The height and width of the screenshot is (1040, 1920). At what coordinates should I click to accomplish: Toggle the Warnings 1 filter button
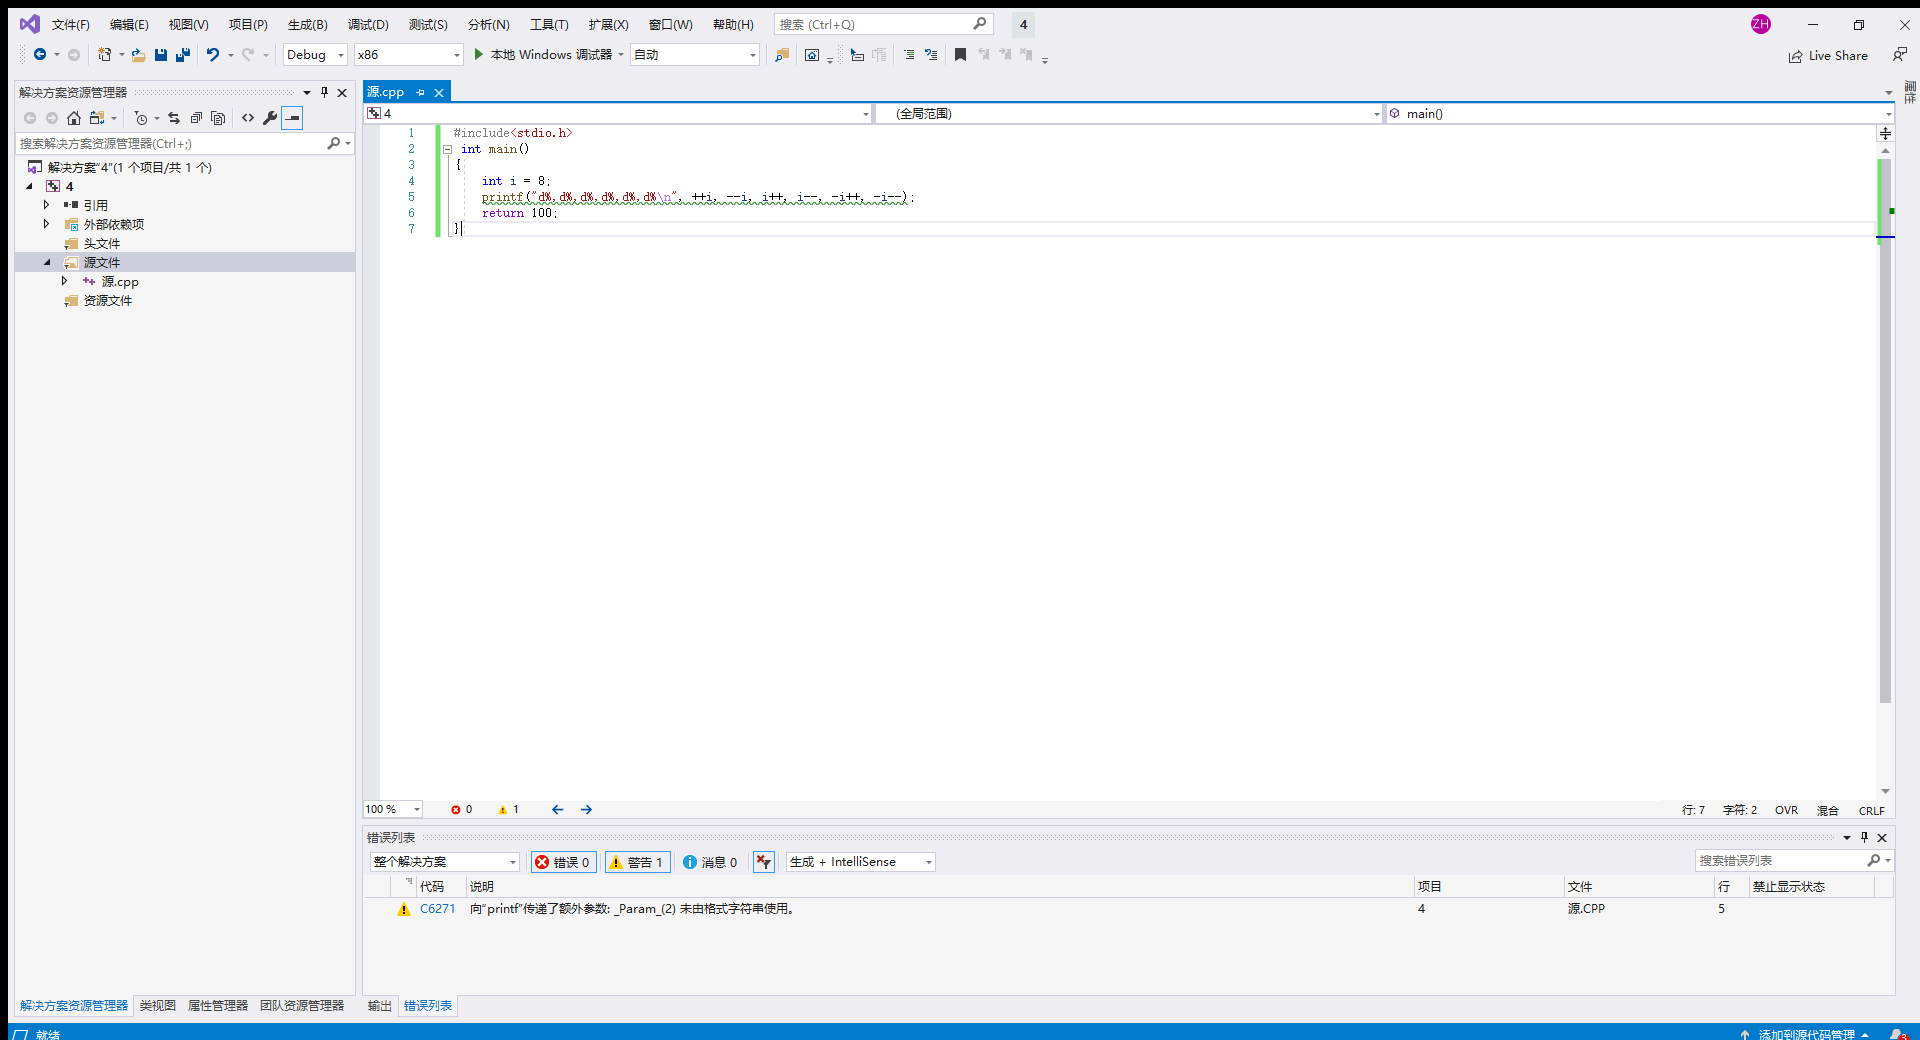[x=637, y=862]
